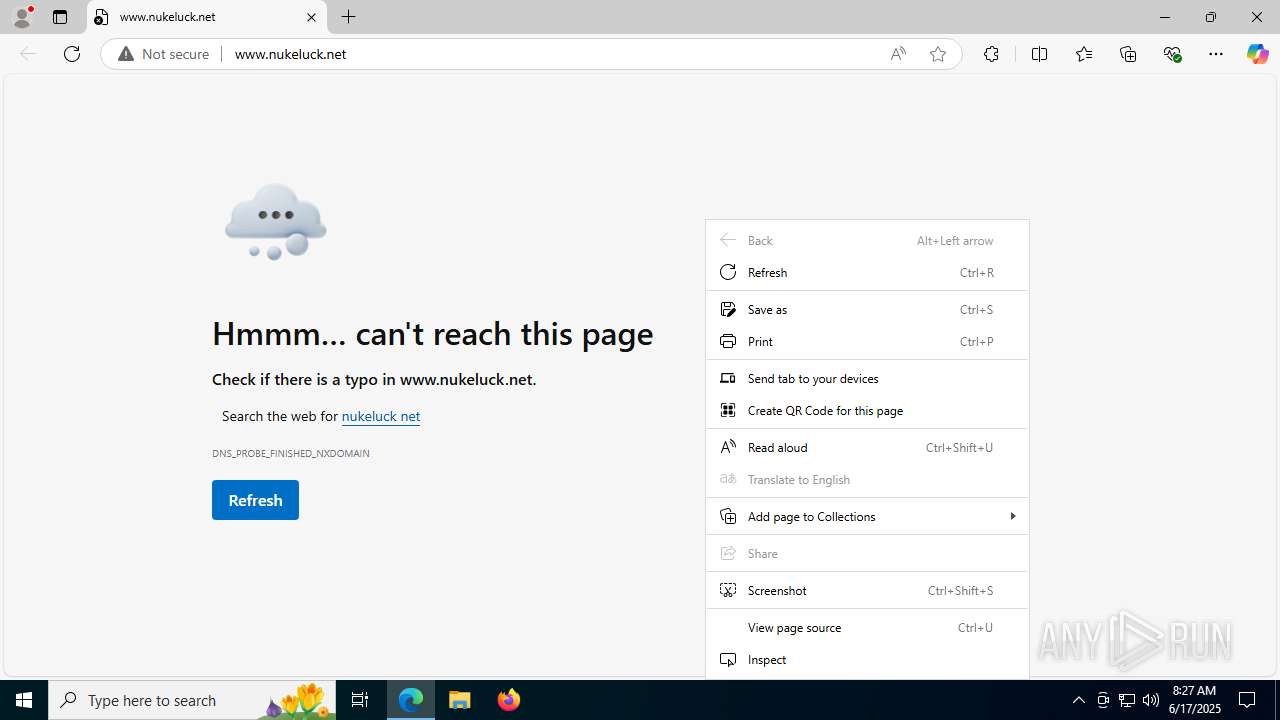Launch Firefox from the taskbar
This screenshot has width=1280, height=720.
point(509,700)
